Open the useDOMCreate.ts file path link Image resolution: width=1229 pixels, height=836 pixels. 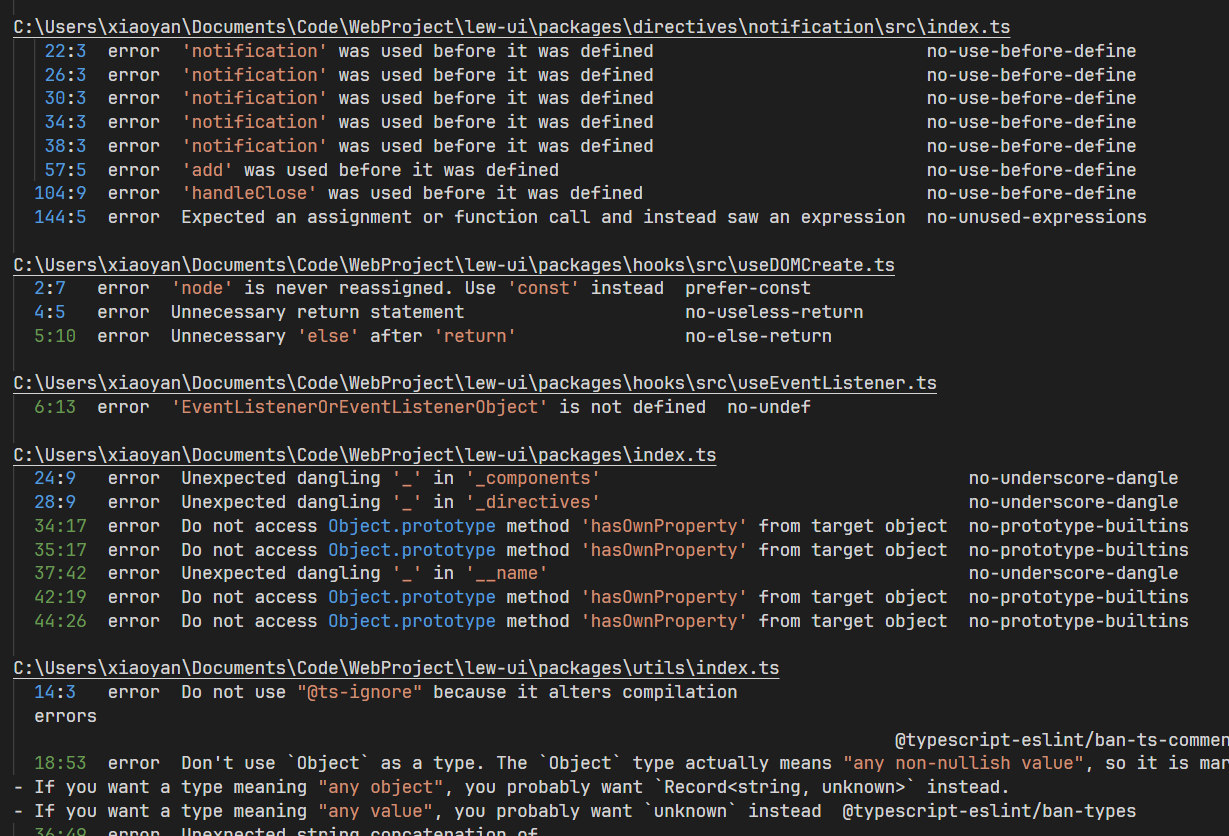pyautogui.click(x=454, y=265)
